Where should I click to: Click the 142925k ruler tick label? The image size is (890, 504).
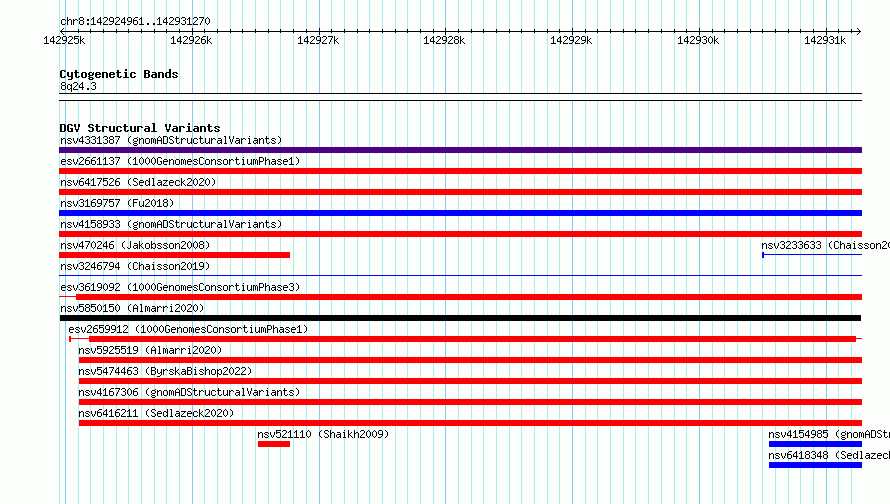64,40
